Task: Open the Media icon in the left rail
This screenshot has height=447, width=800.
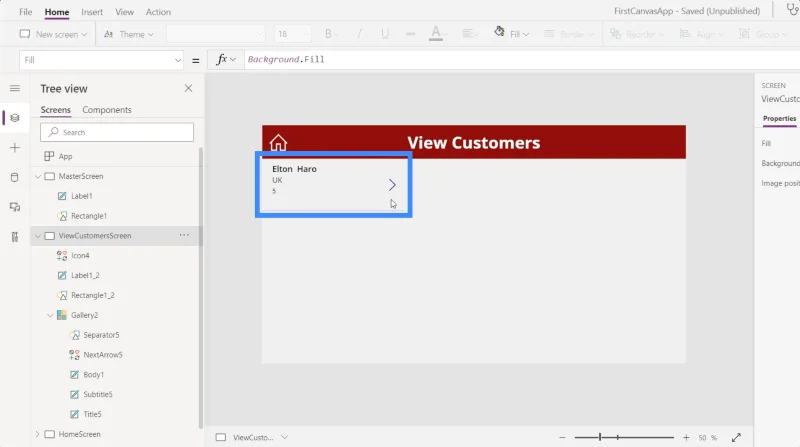Action: coord(15,207)
